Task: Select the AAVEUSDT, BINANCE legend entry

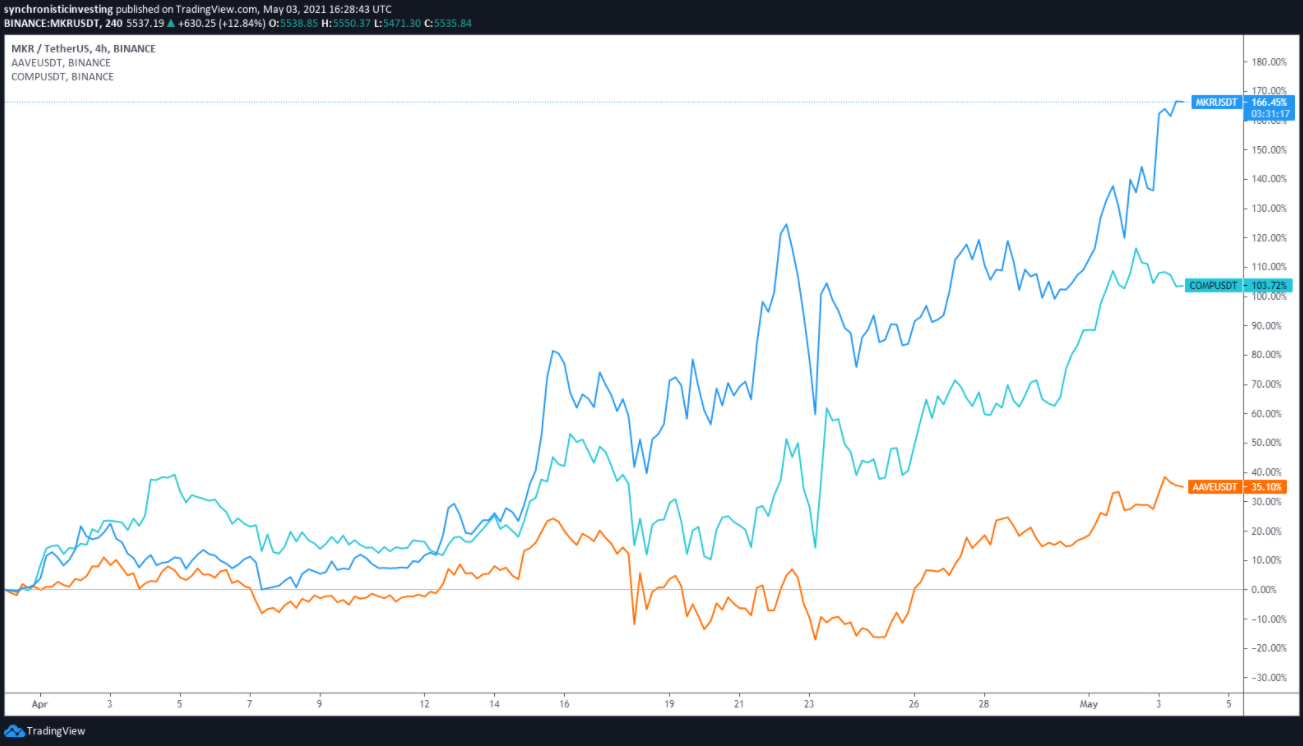Action: [61, 62]
